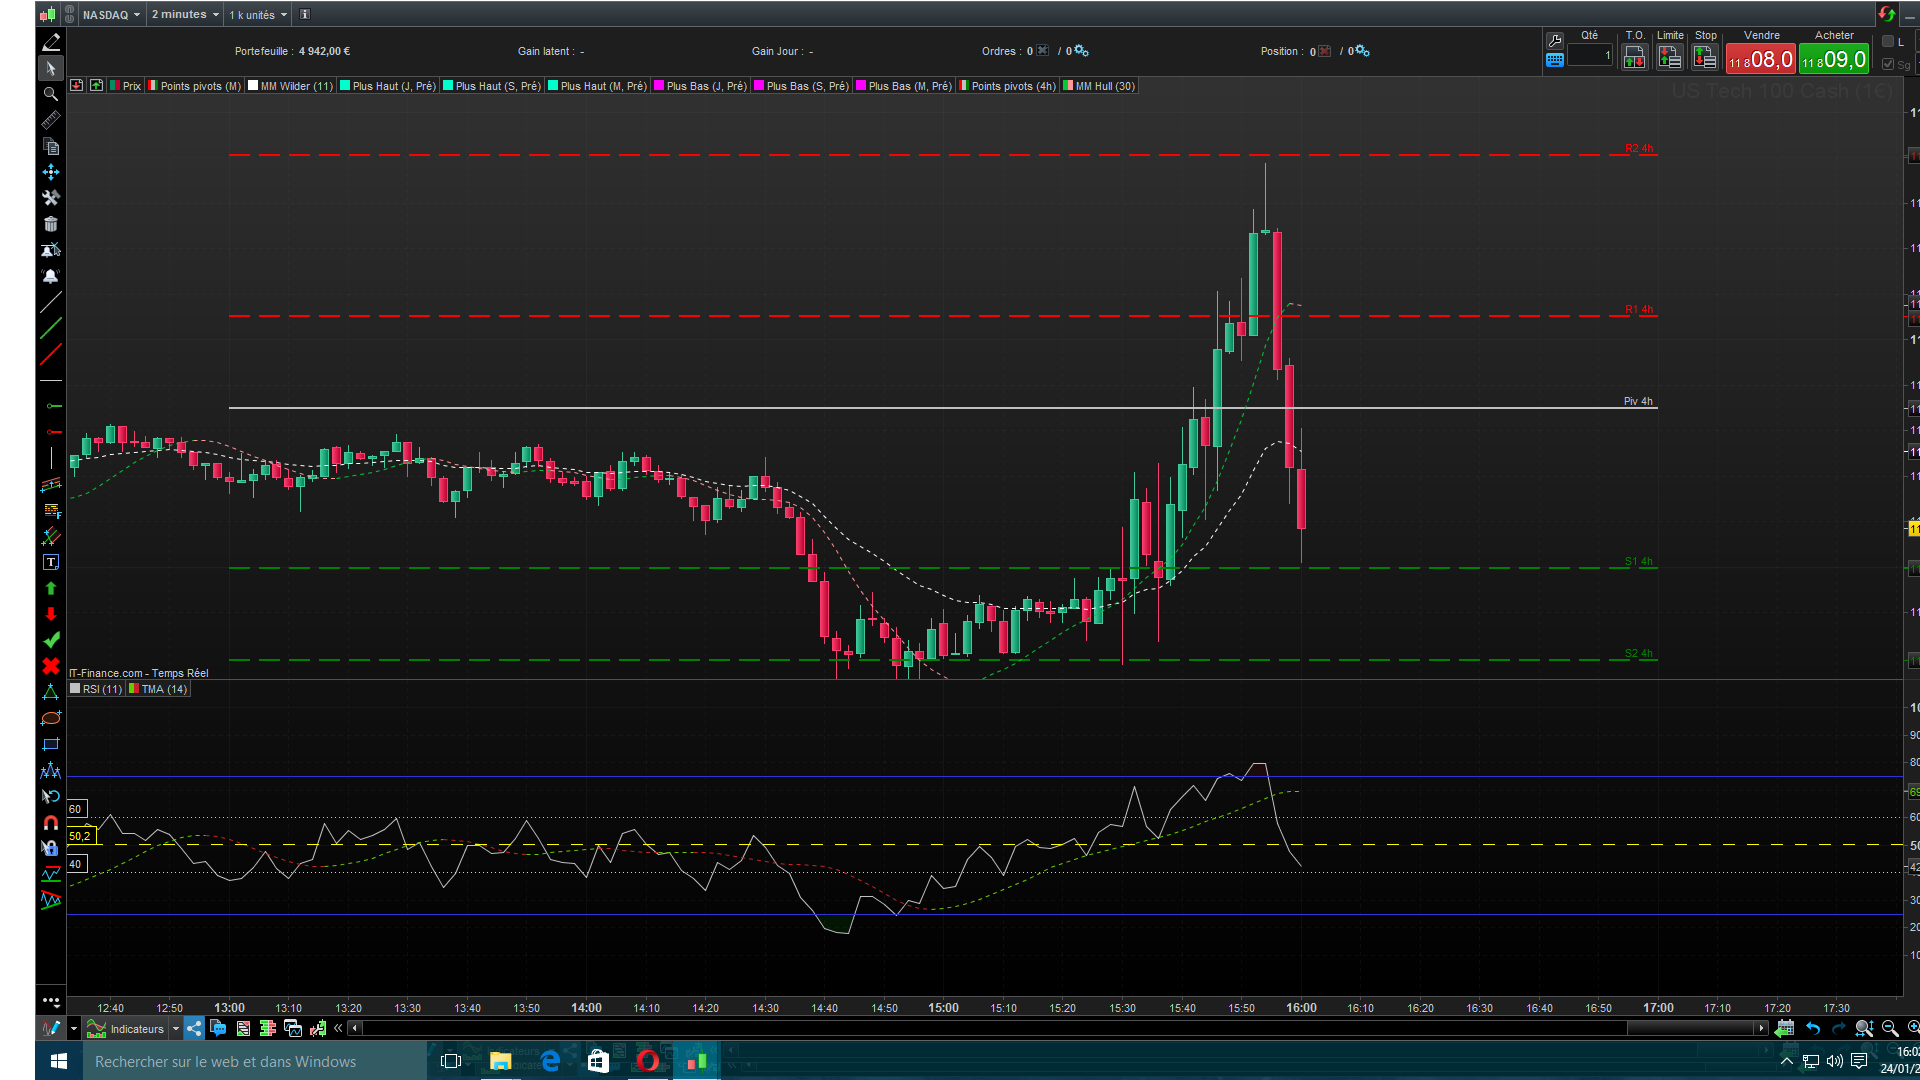Click the red Vendre sell price button
Image resolution: width=1920 pixels, height=1080 pixels.
[x=1760, y=60]
